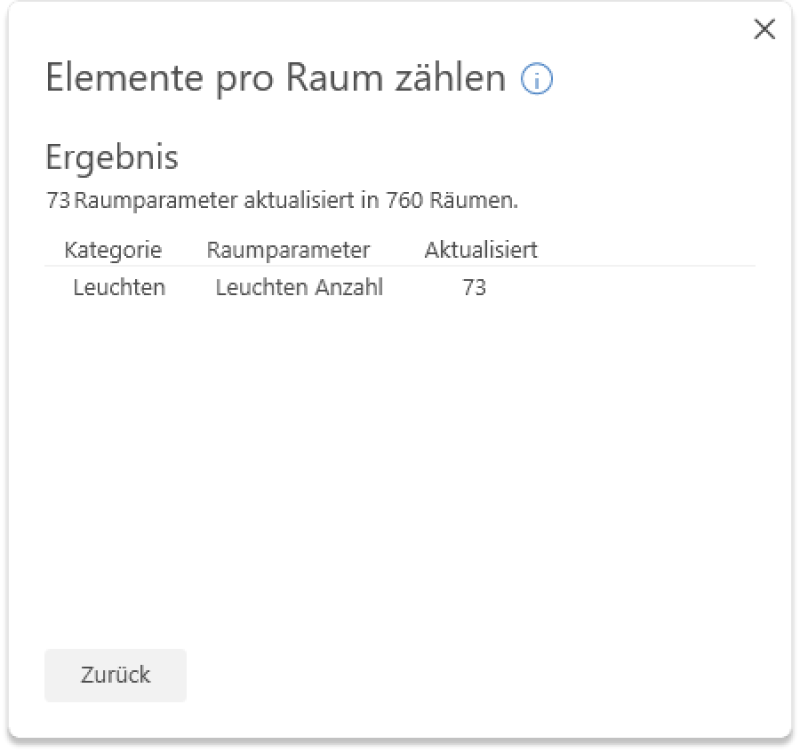Click 'Raumparameter' in the summary sentence

coord(156,200)
